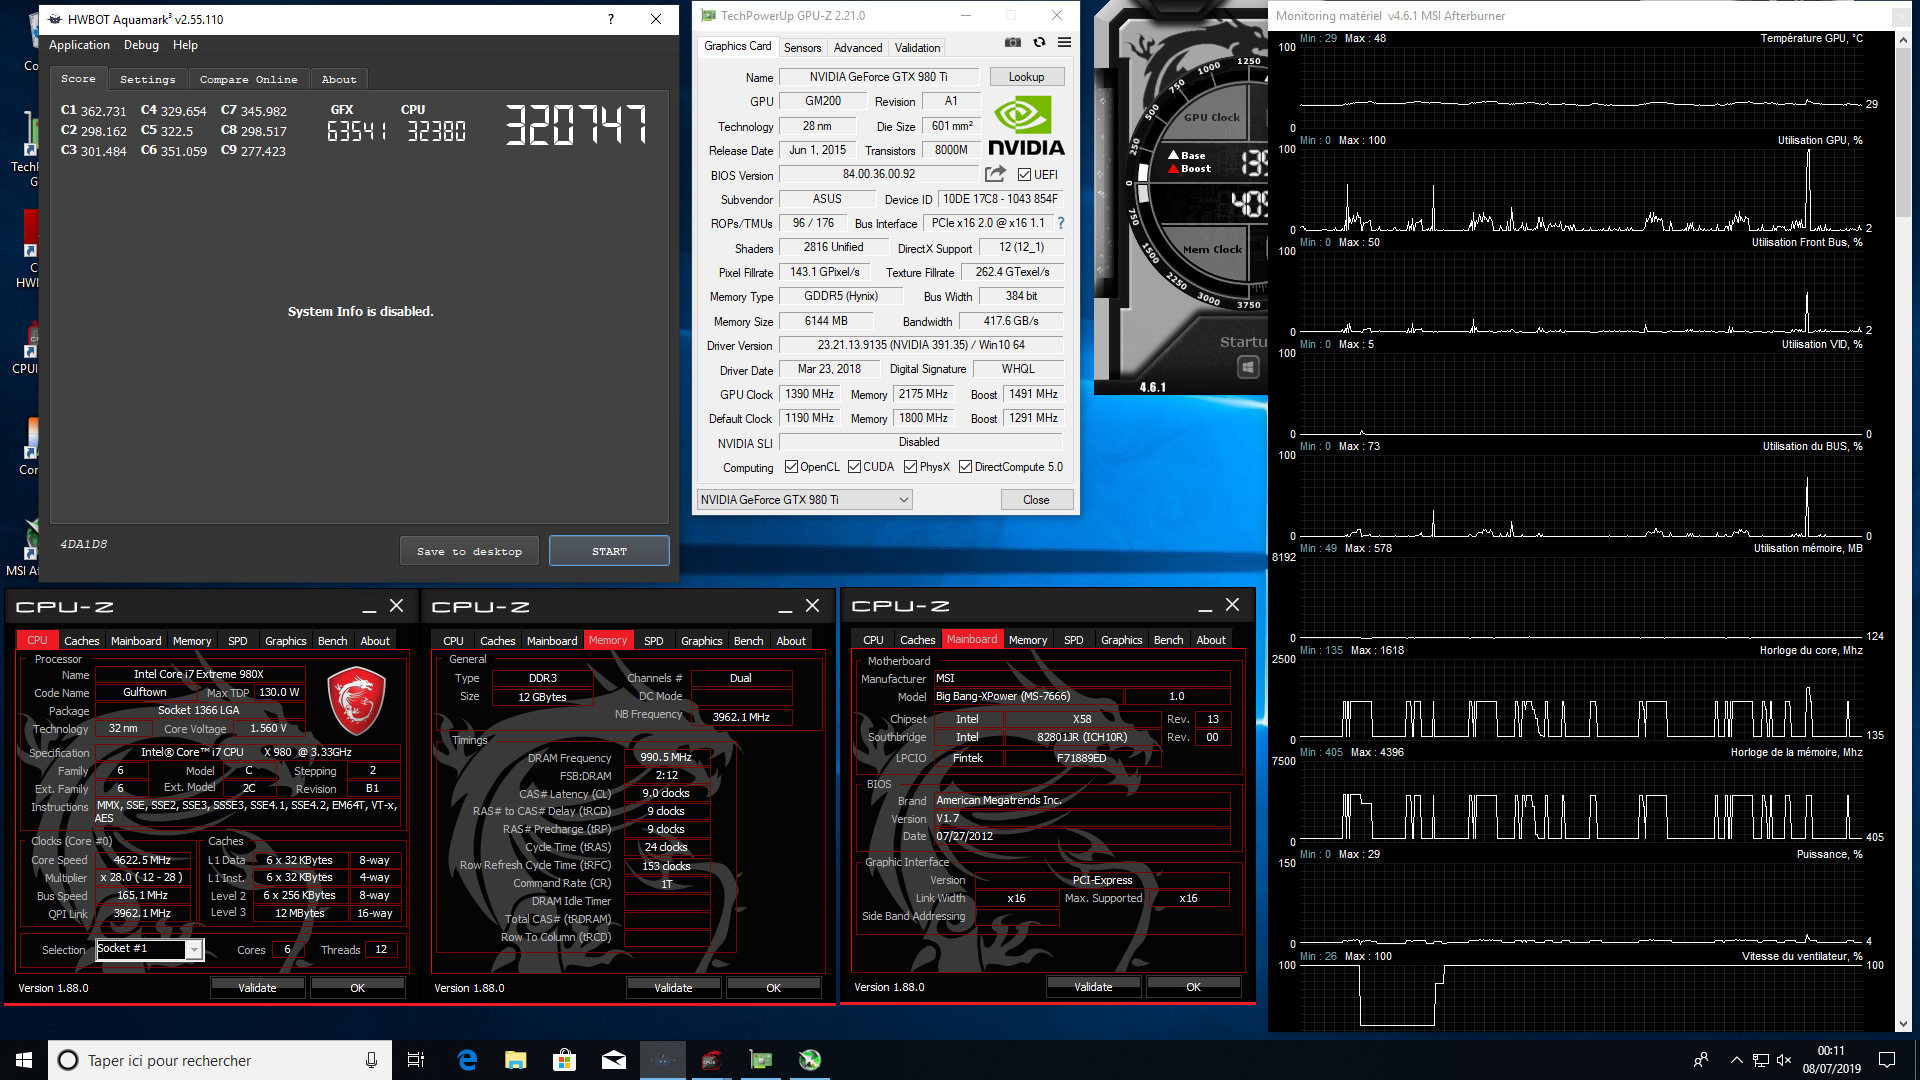The image size is (1920, 1080).
Task: Switch to the Compare Online tab
Action: (x=248, y=79)
